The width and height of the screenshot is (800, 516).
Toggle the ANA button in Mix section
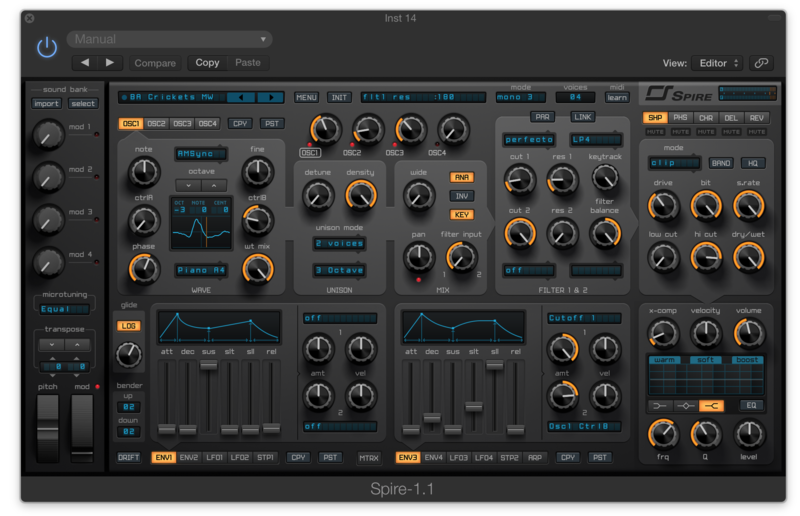[461, 177]
